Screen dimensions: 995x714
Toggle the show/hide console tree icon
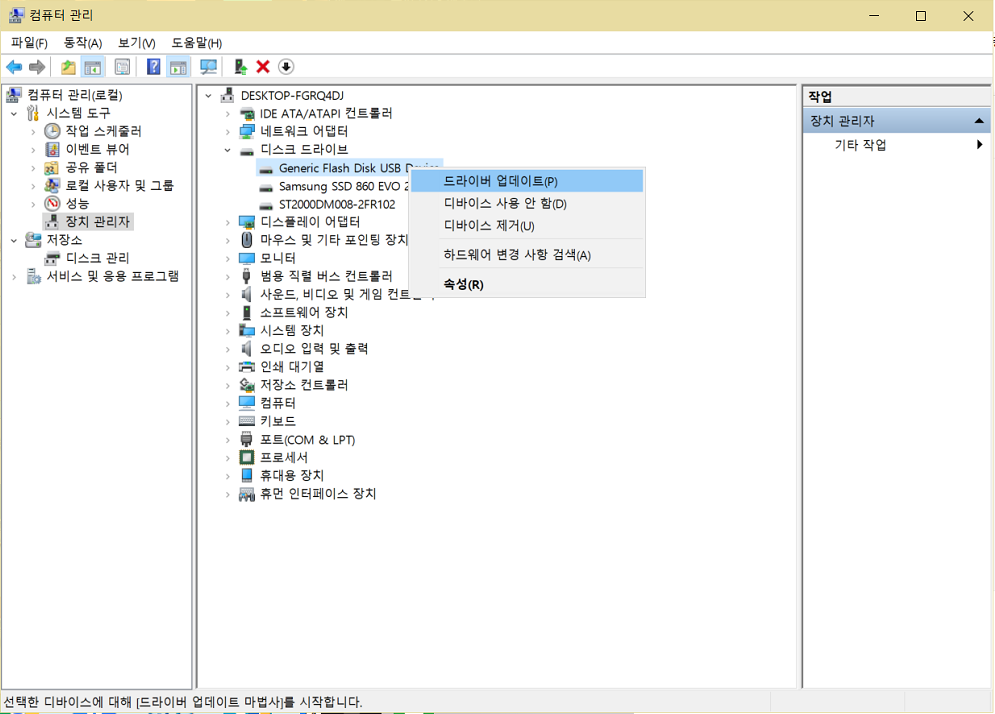91,66
